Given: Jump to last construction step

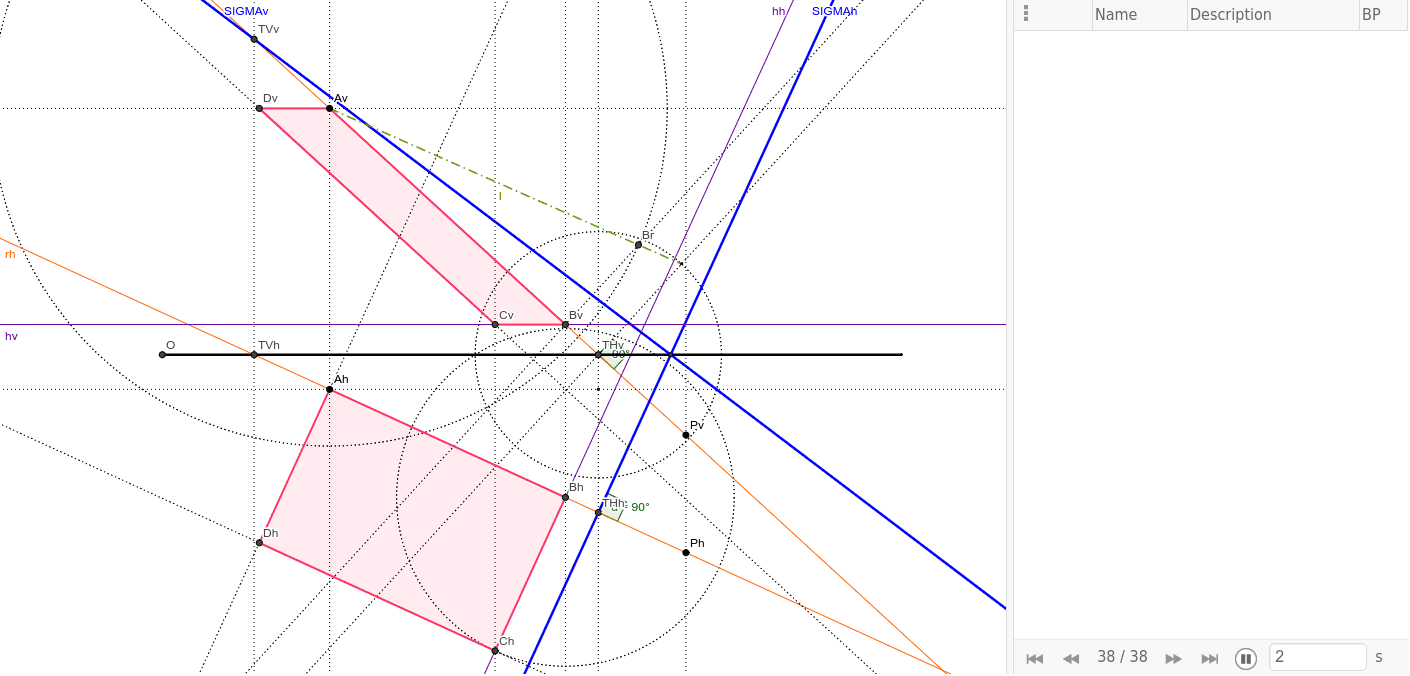Looking at the screenshot, I should tap(1210, 658).
